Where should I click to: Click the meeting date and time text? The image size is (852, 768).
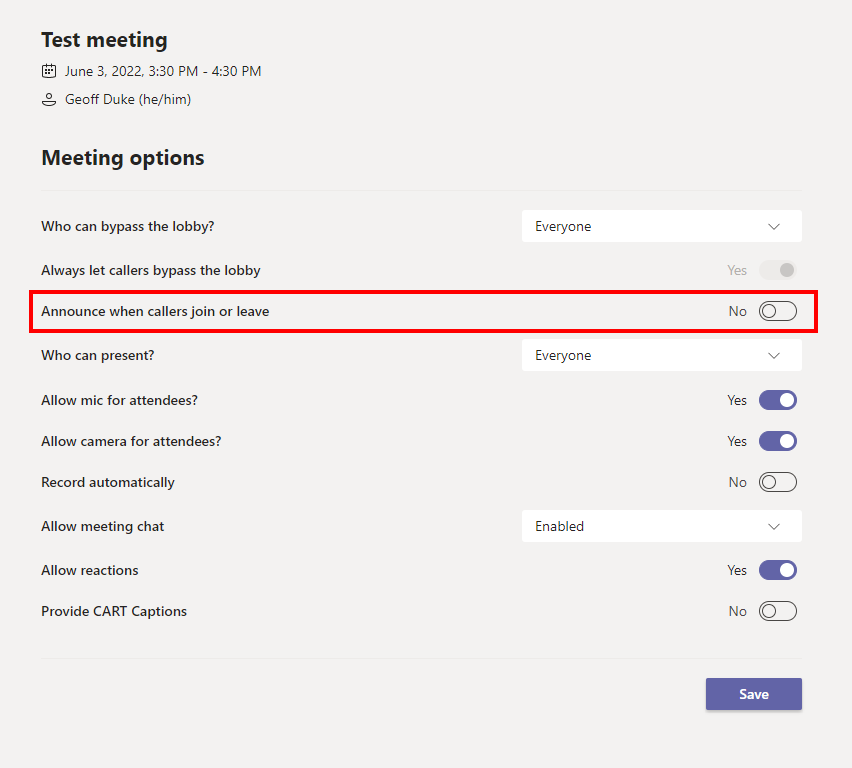point(163,71)
